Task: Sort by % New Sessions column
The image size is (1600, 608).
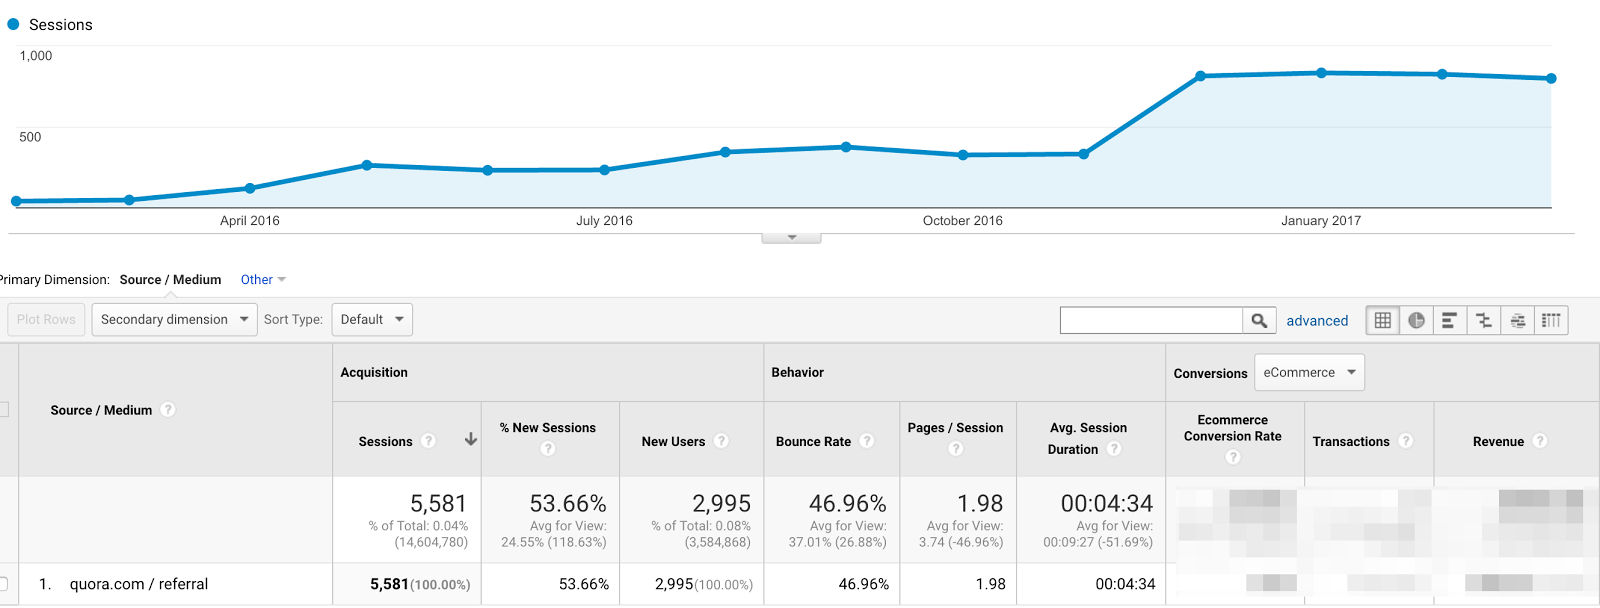Action: 548,427
